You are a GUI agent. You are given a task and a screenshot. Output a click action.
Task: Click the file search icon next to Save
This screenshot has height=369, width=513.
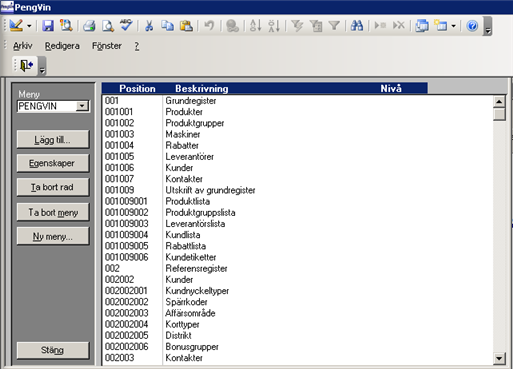pos(66,26)
